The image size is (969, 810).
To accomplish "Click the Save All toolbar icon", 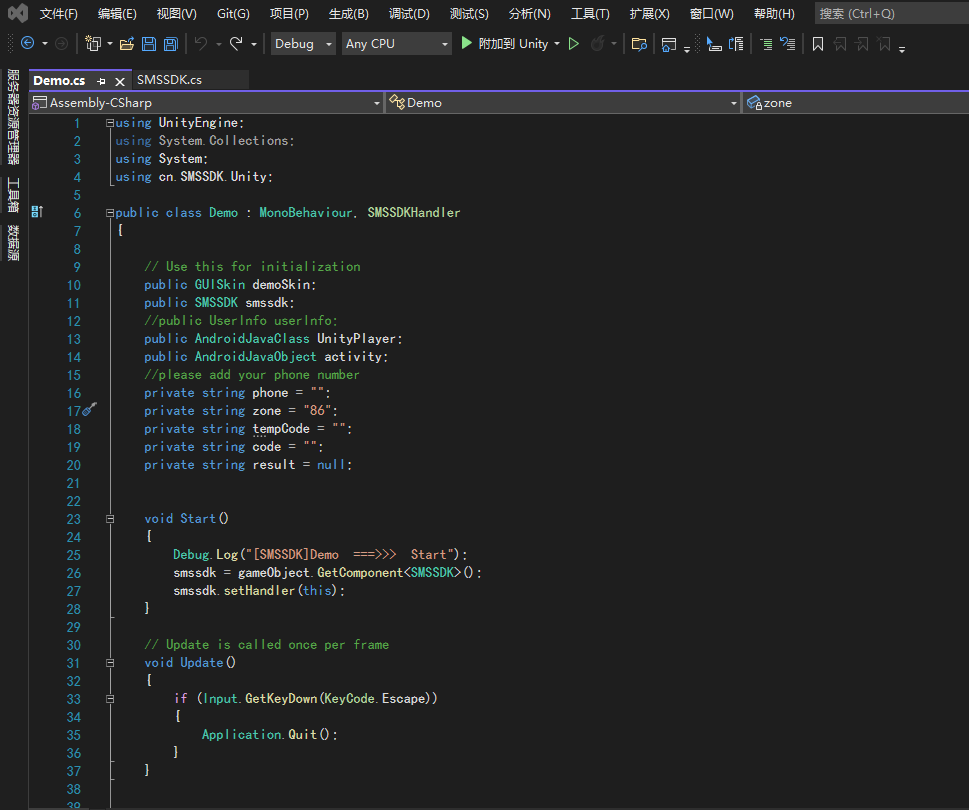I will [171, 44].
